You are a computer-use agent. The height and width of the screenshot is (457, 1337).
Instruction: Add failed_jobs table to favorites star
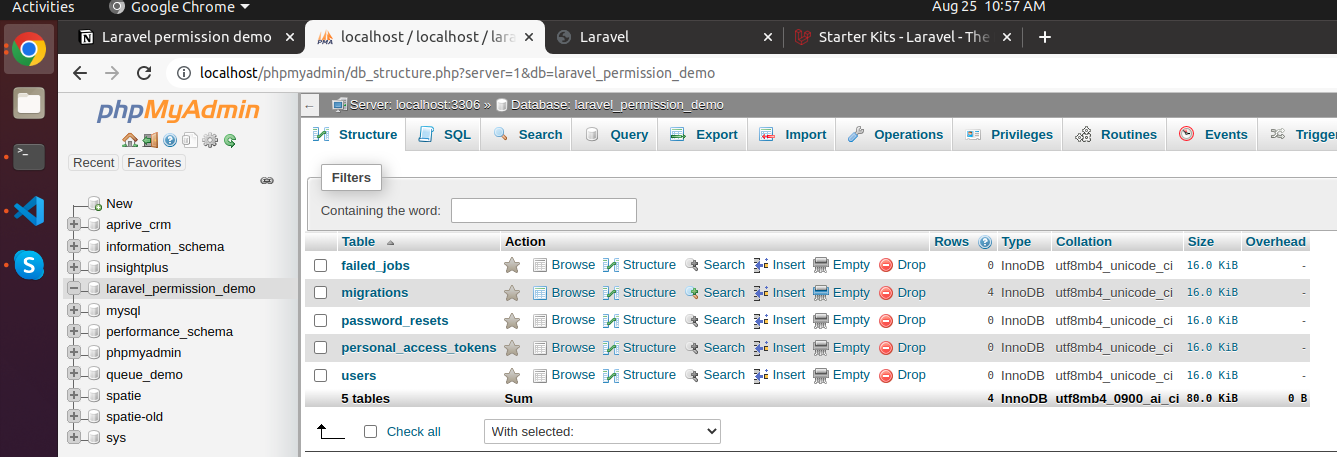[x=512, y=265]
